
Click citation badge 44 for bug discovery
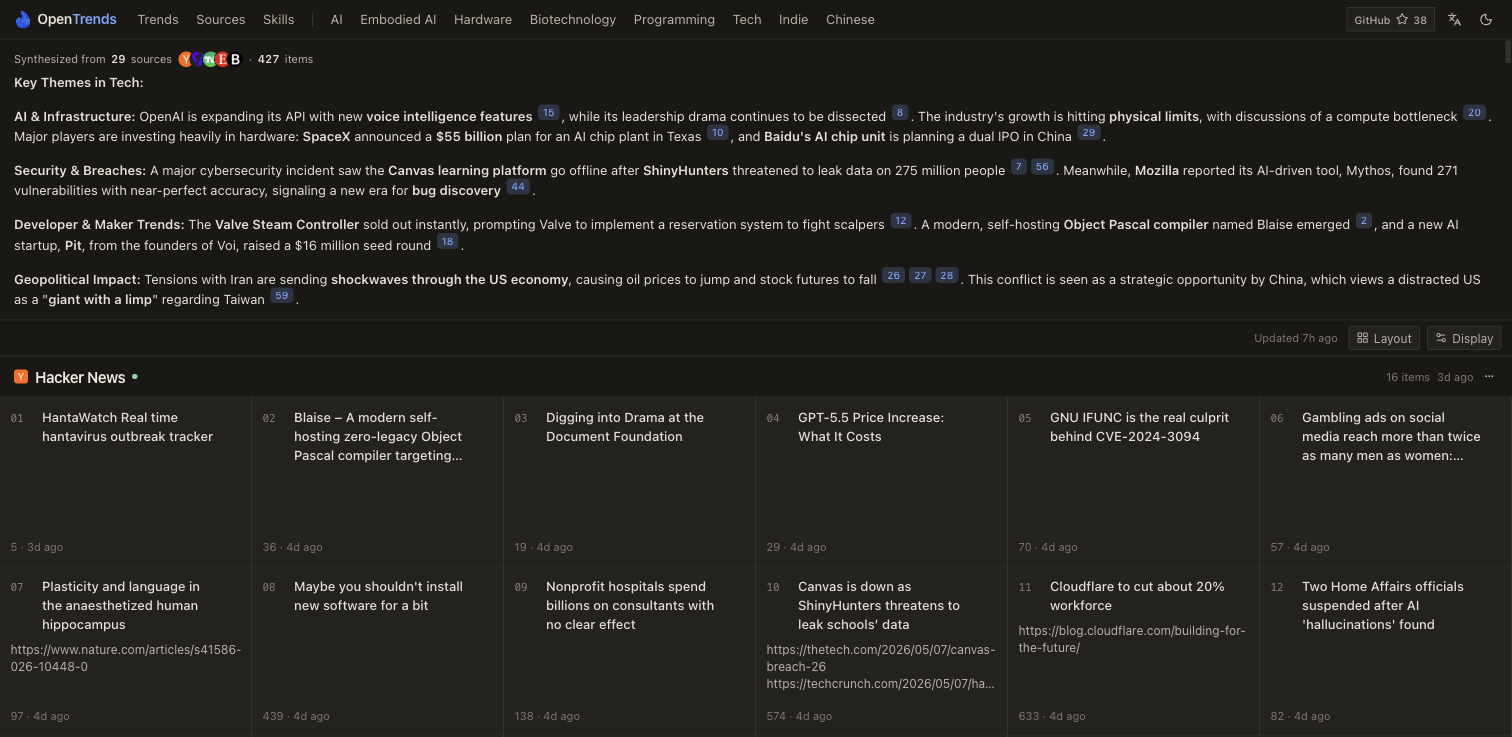click(x=517, y=187)
